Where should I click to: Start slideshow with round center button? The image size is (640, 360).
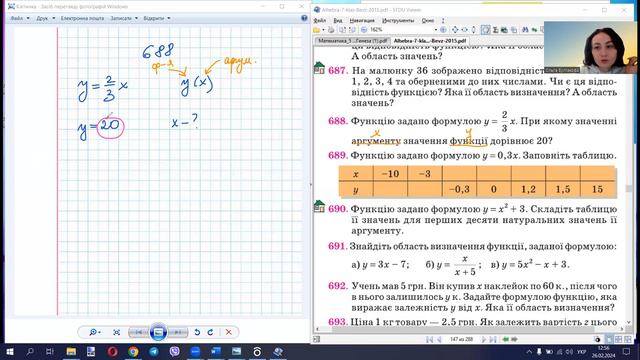tap(158, 332)
